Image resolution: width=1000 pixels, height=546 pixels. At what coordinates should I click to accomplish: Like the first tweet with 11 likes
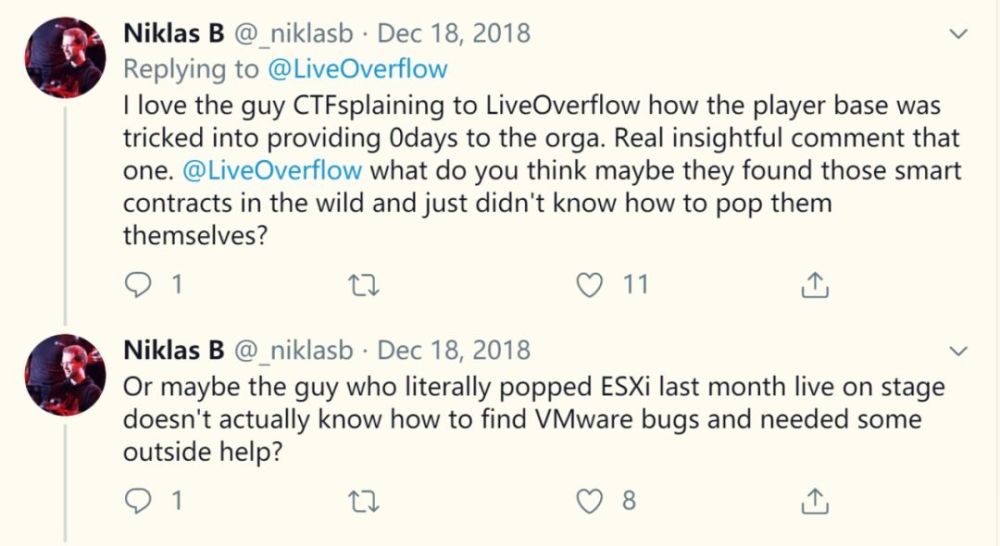pos(593,285)
